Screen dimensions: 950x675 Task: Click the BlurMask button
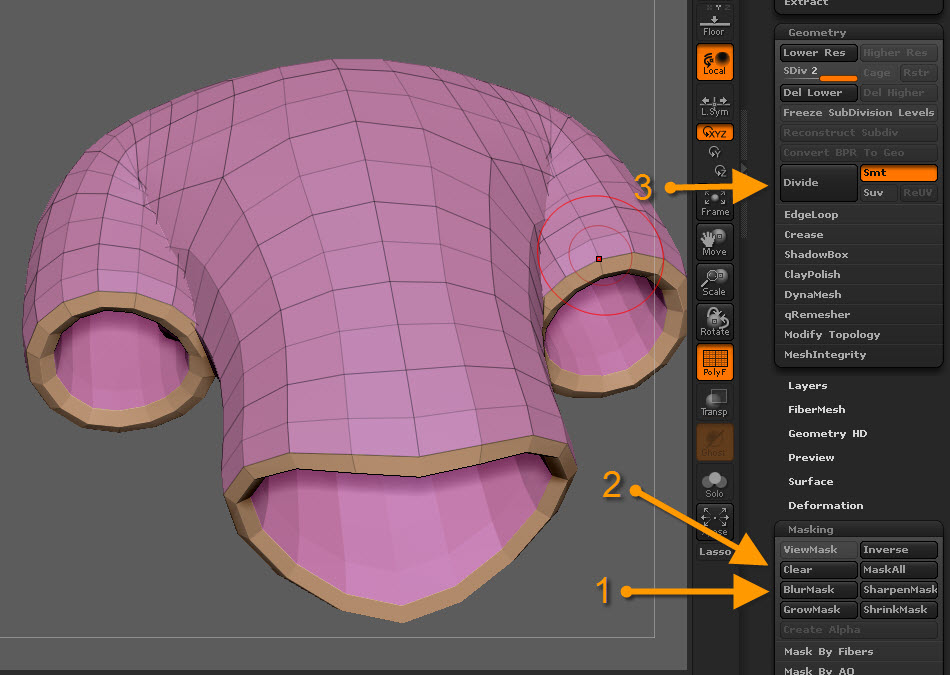pyautogui.click(x=818, y=590)
